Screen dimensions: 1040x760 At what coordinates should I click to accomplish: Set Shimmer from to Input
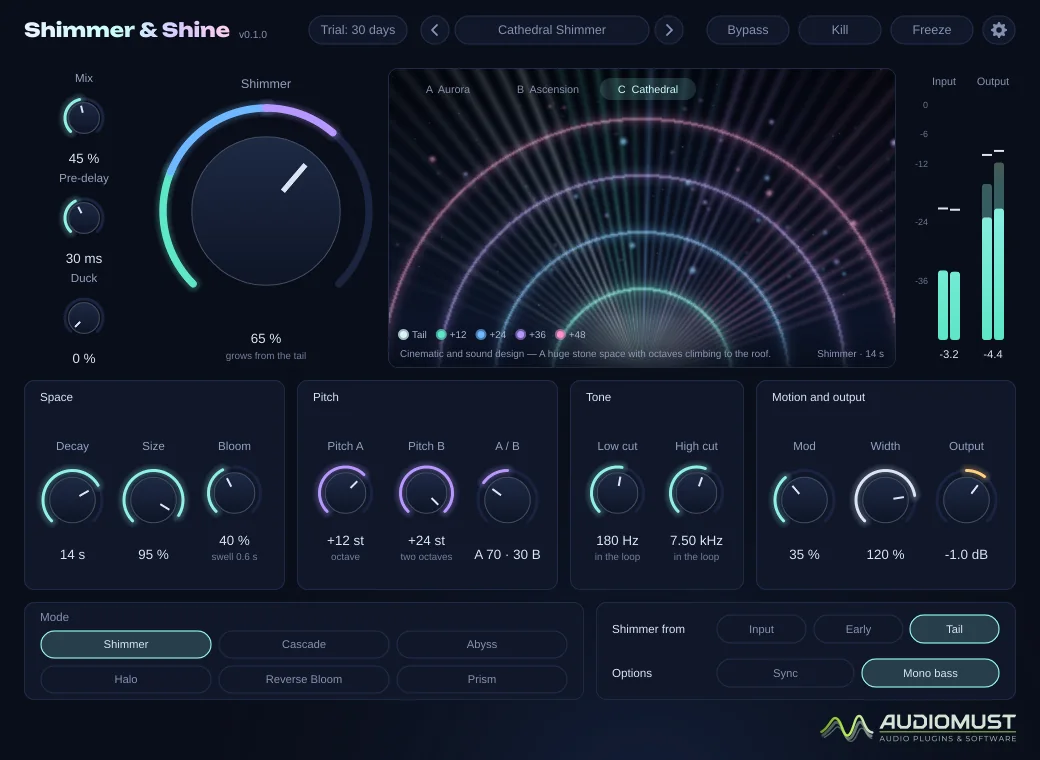coord(761,629)
